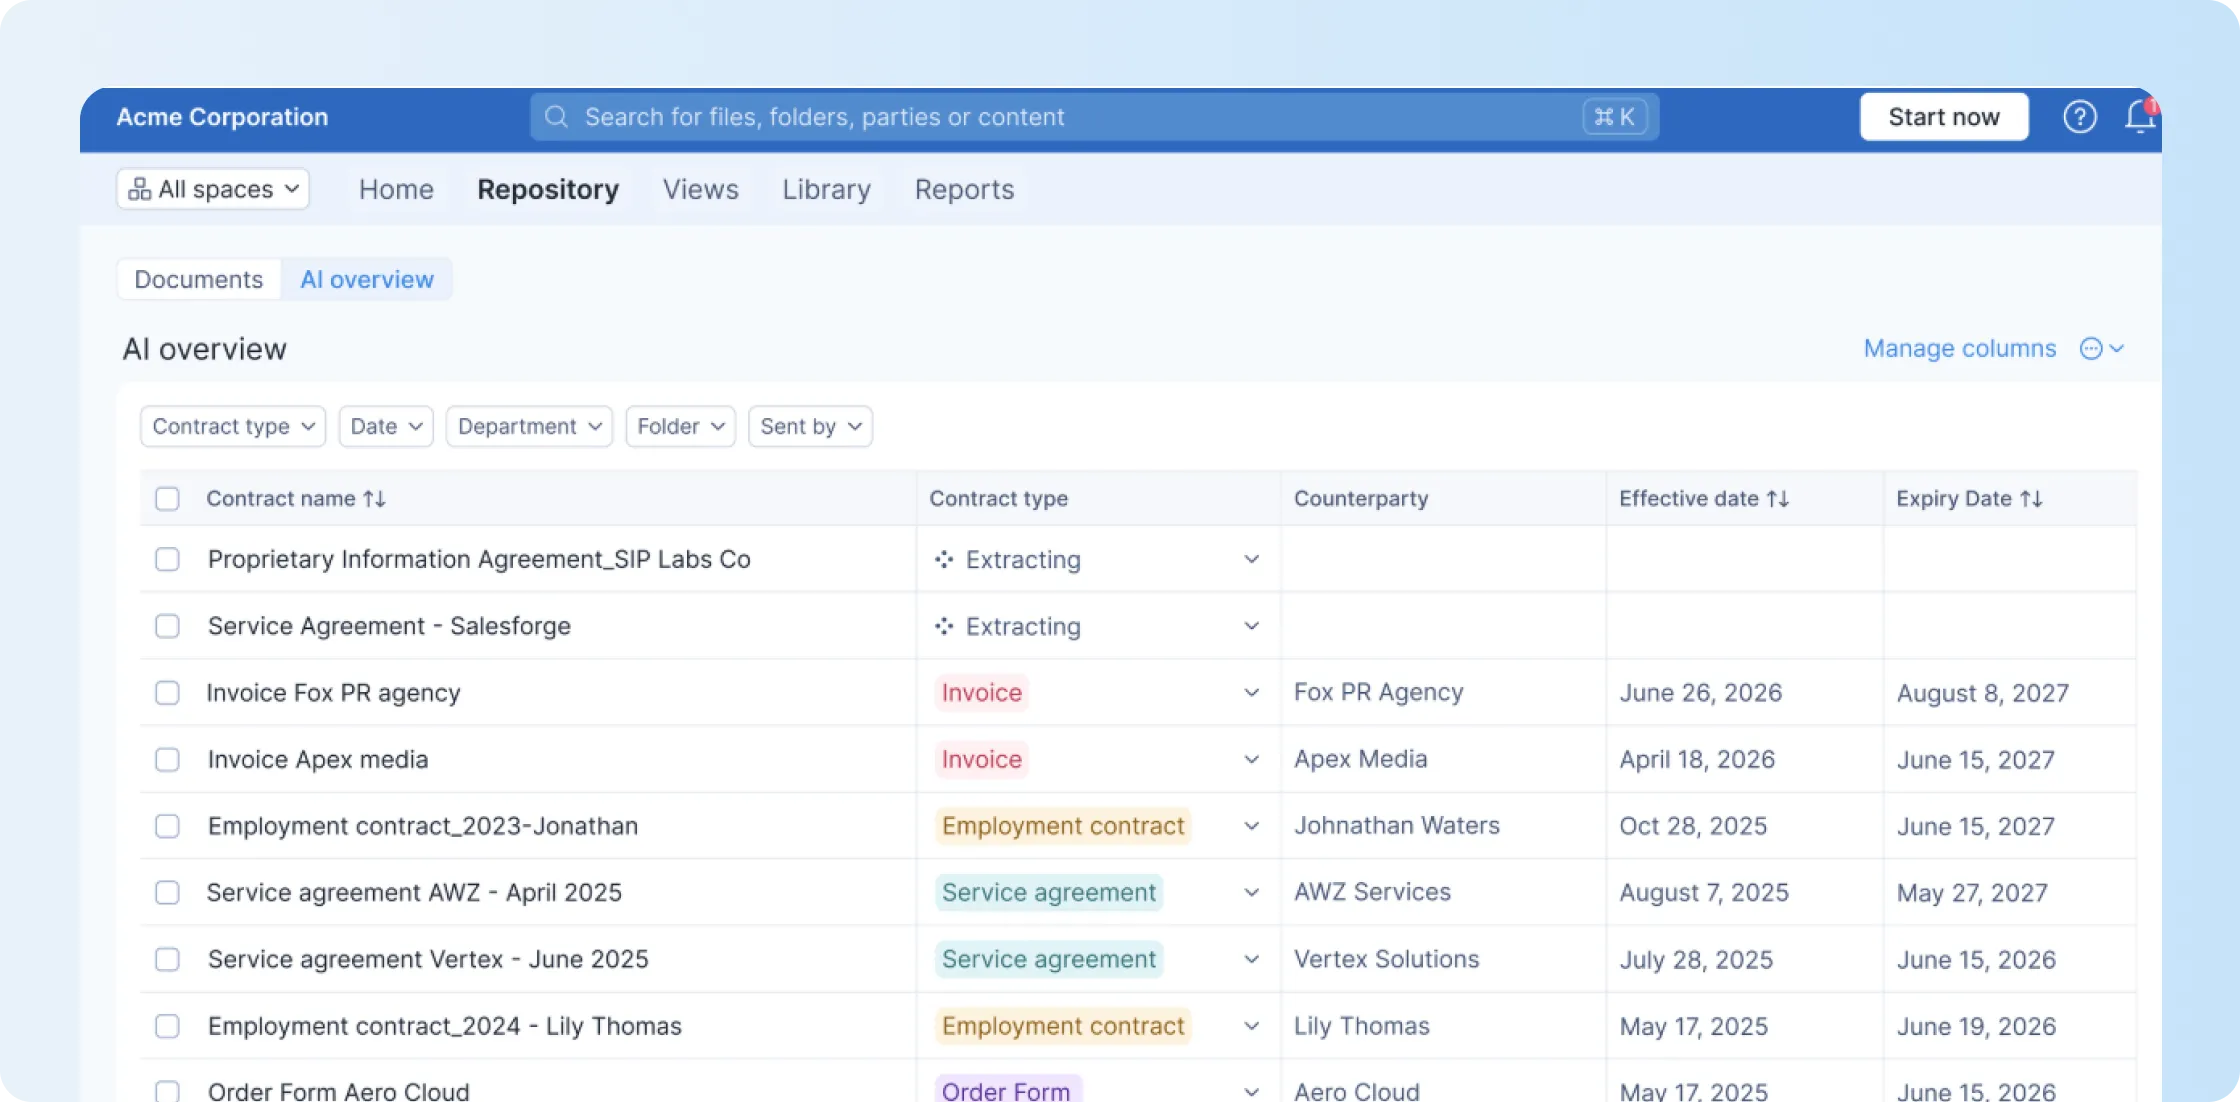Viewport: 2240px width, 1102px height.
Task: Go to the Home tab
Action: click(x=396, y=189)
